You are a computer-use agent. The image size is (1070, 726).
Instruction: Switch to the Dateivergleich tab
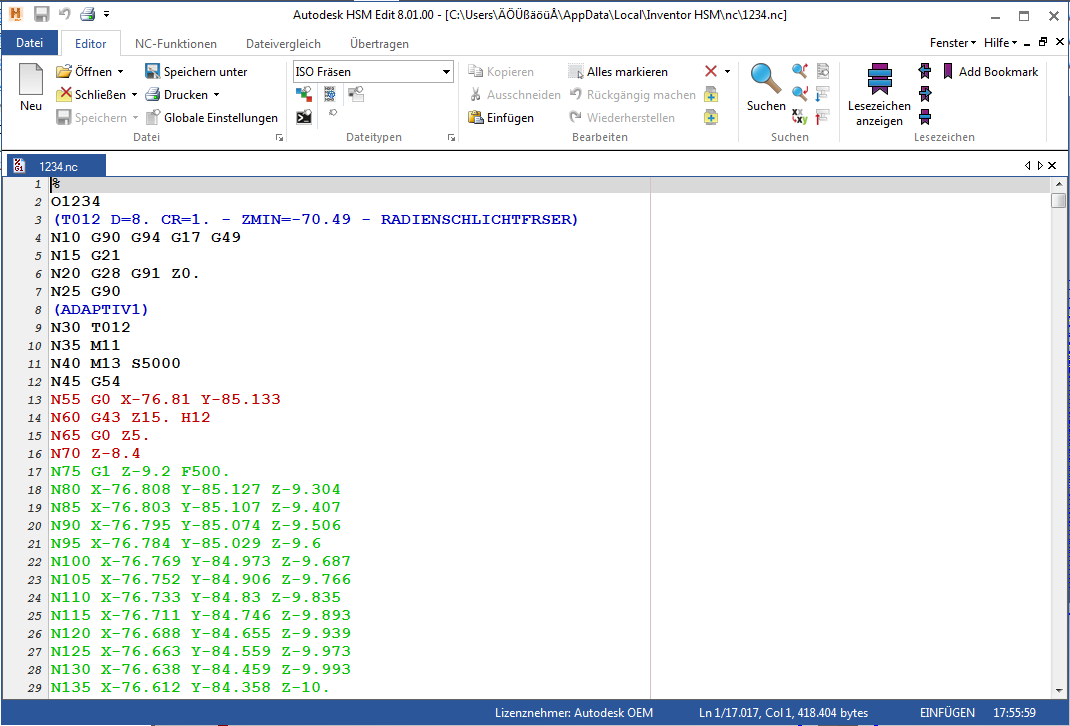click(x=283, y=44)
